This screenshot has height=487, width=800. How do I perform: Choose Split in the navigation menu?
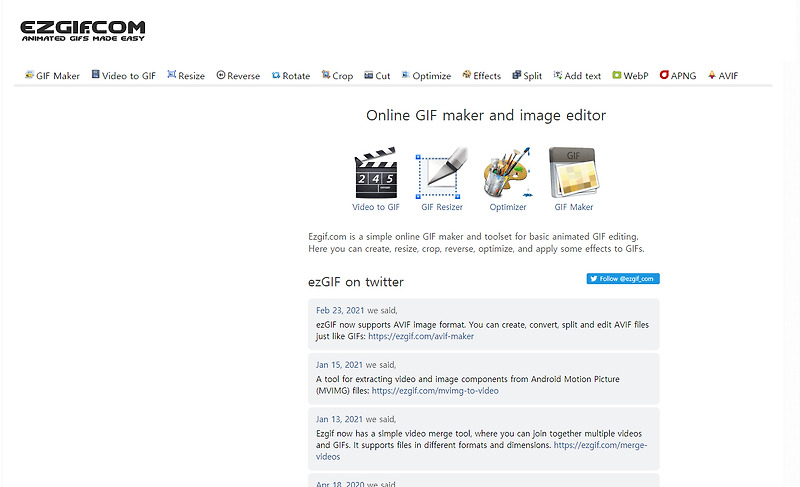point(527,75)
